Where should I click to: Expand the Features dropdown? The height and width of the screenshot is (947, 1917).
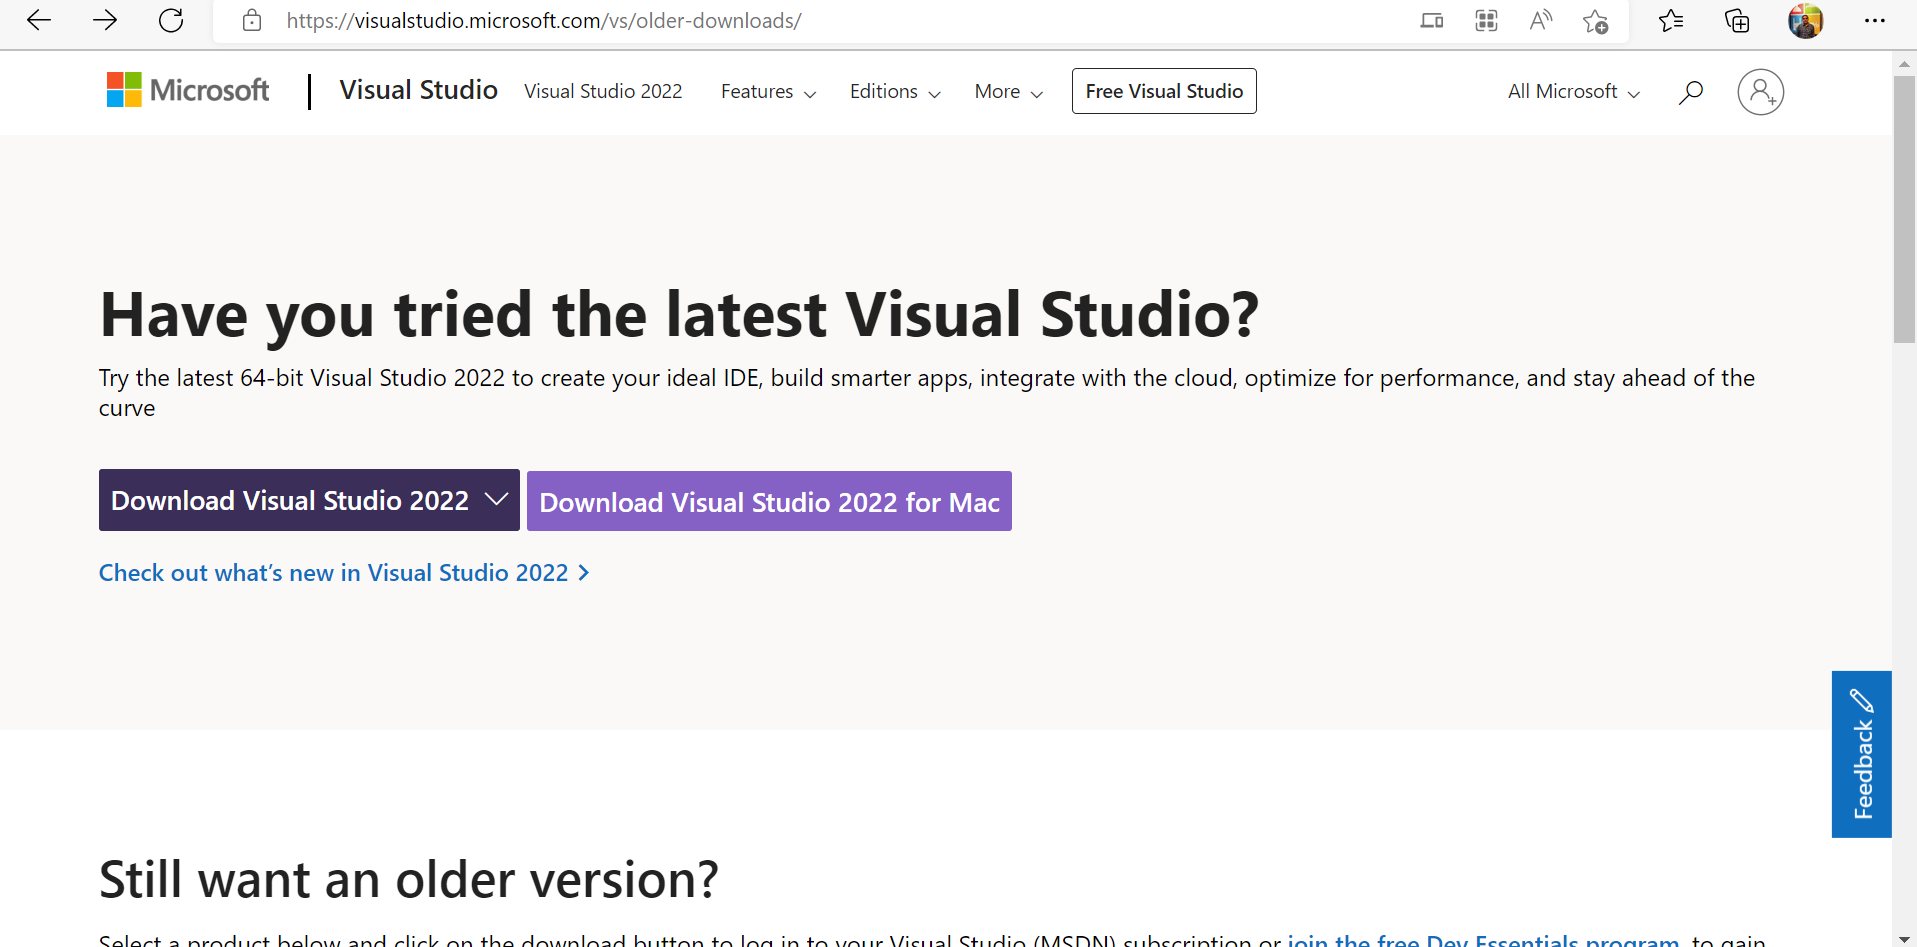766,91
